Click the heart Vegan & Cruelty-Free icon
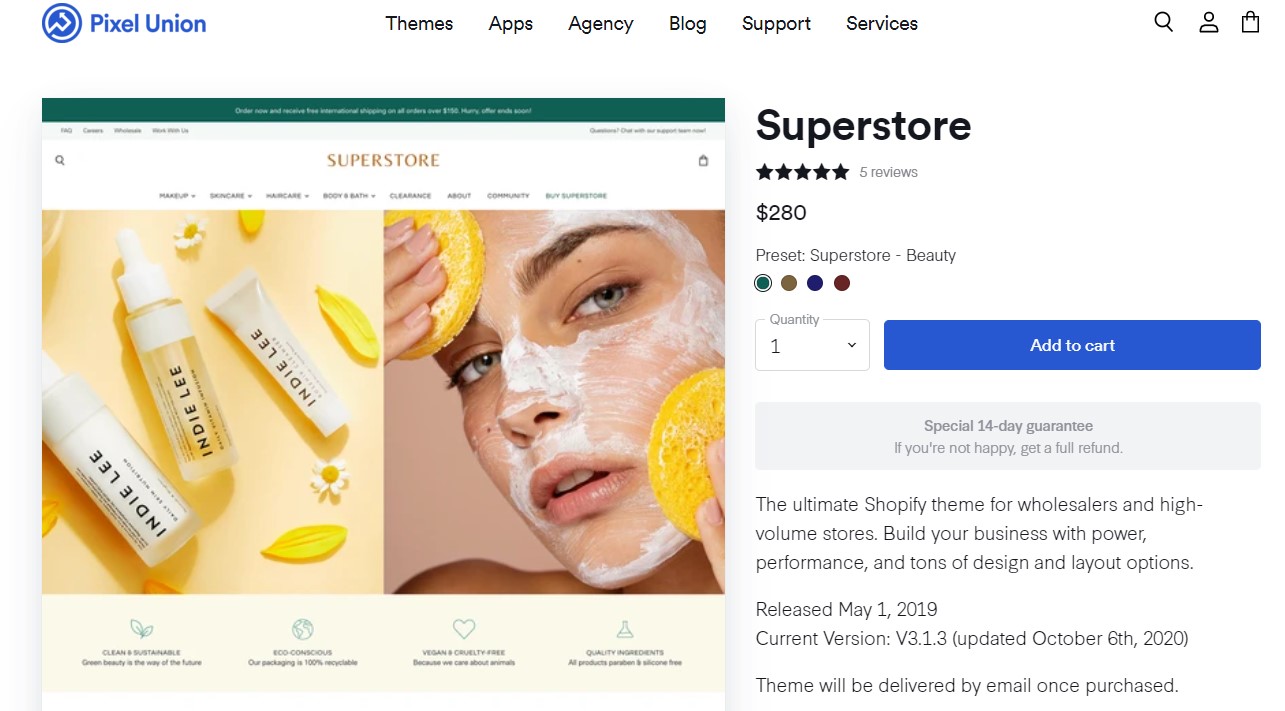 (x=463, y=629)
